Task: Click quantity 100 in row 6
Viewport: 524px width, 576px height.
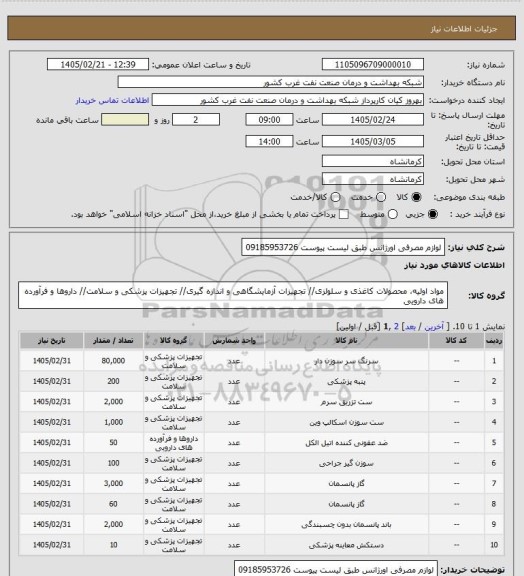Action: click(113, 463)
